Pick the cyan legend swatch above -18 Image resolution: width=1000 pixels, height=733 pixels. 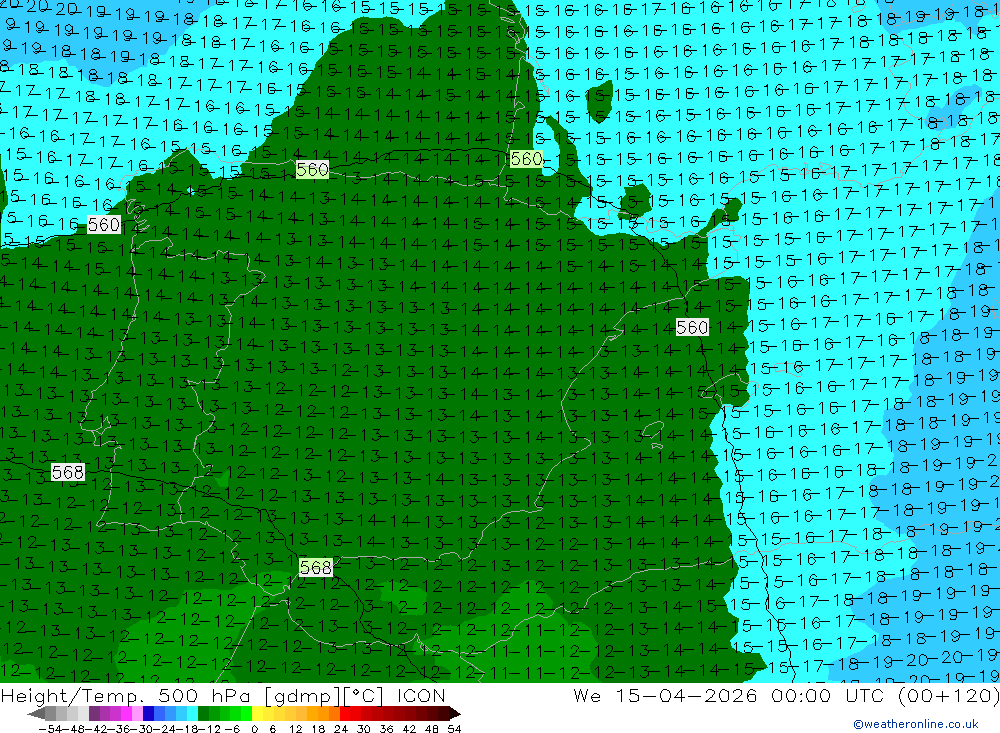tap(192, 713)
